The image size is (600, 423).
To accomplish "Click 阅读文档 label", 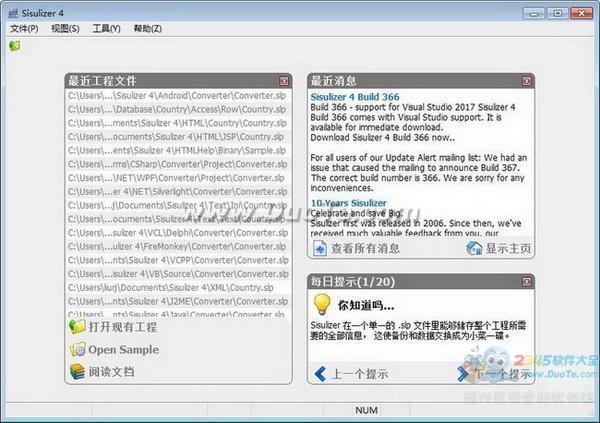I will [x=111, y=372].
